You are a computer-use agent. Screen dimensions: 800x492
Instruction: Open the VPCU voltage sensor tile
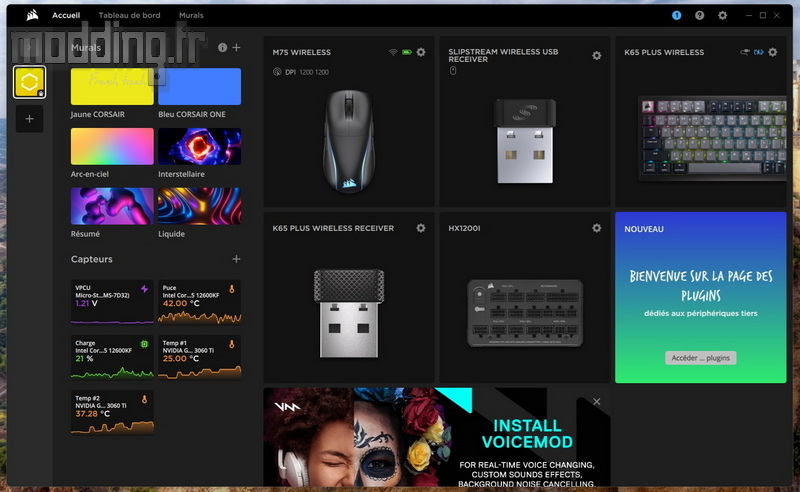coord(112,302)
